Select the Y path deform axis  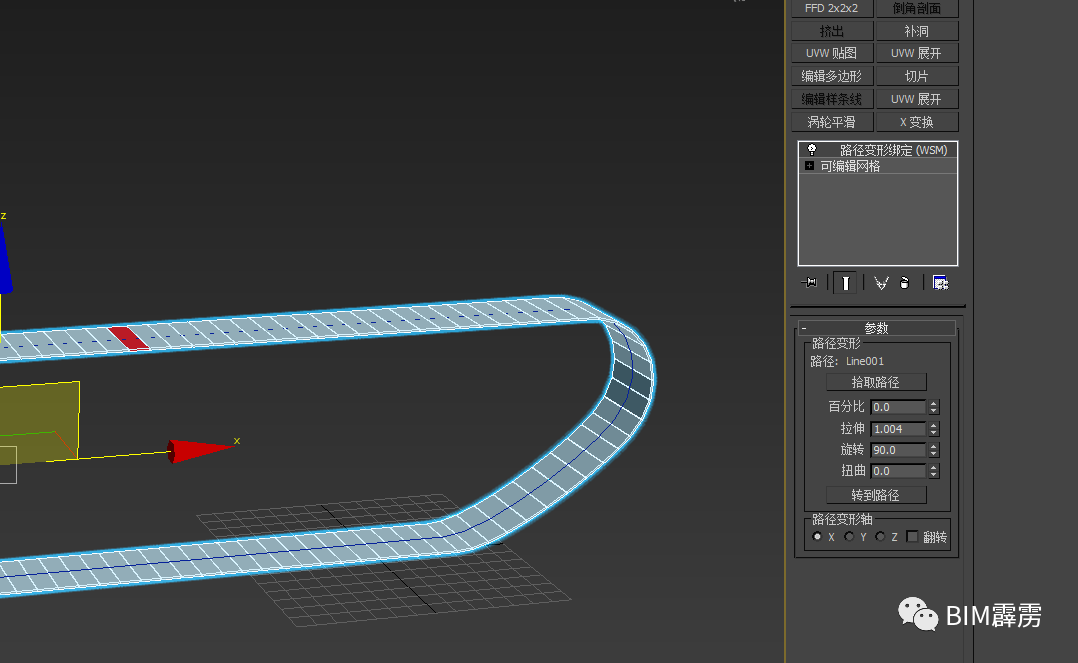(x=849, y=537)
